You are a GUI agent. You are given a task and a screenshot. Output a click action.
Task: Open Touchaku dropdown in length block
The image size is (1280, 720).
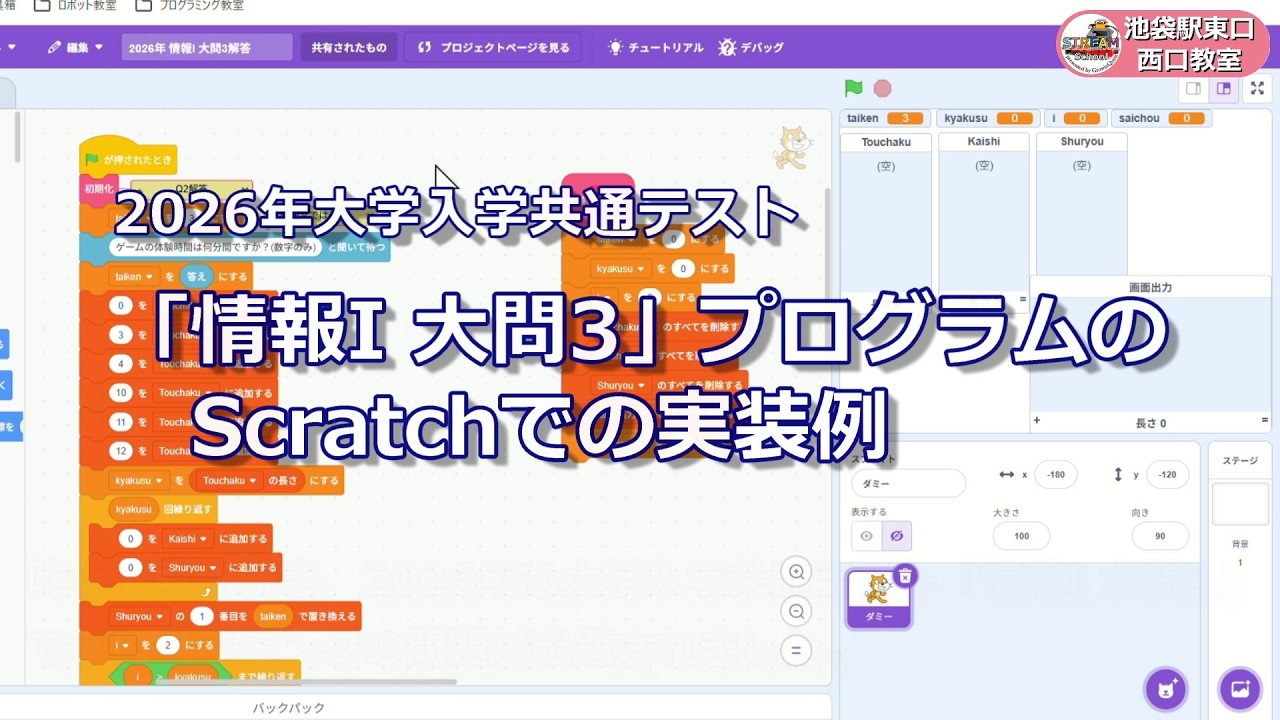tap(229, 480)
